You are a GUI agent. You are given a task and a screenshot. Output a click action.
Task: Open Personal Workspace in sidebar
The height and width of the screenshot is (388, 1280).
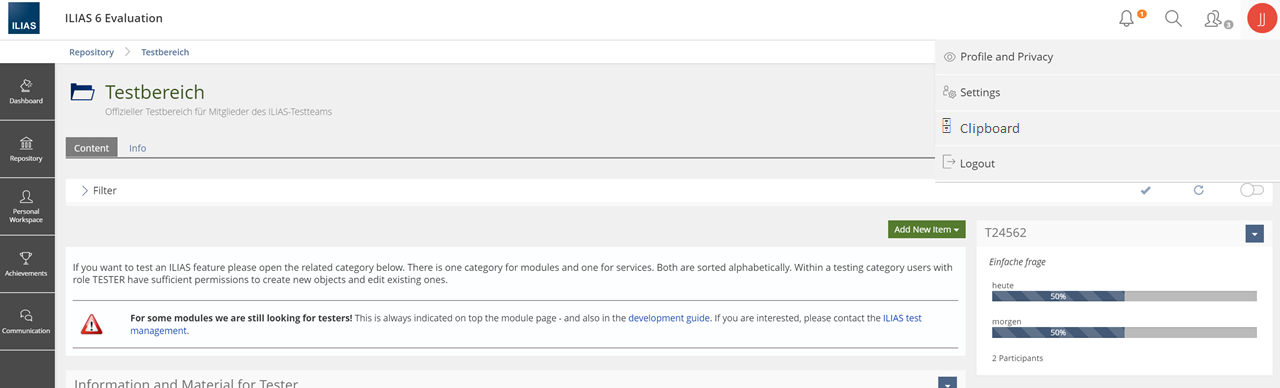coord(27,207)
